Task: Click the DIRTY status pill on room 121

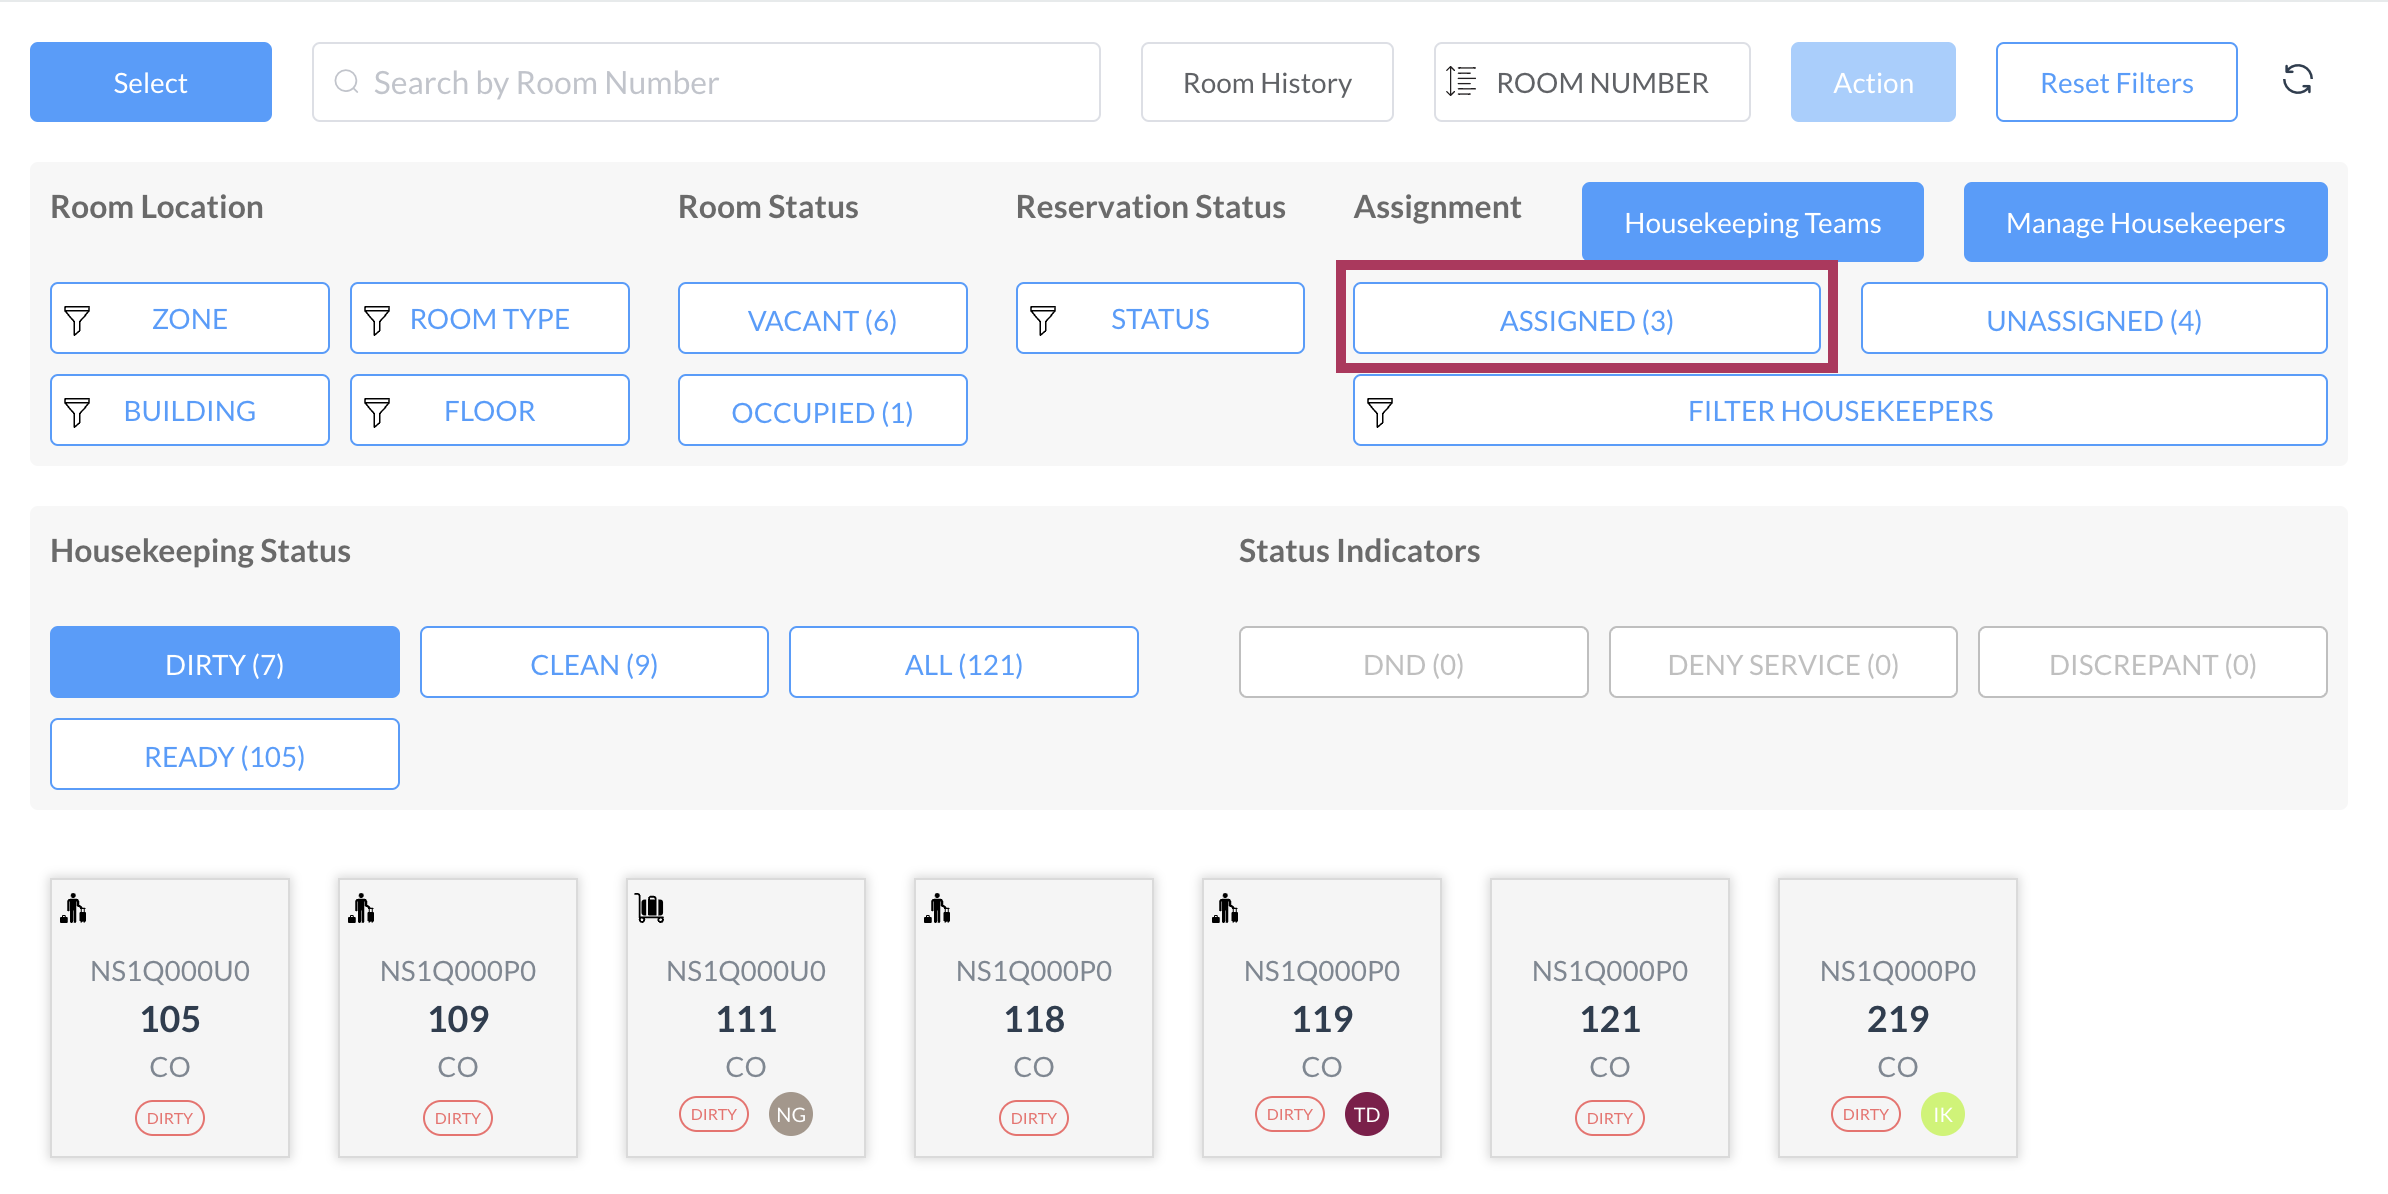Action: 1609,1118
